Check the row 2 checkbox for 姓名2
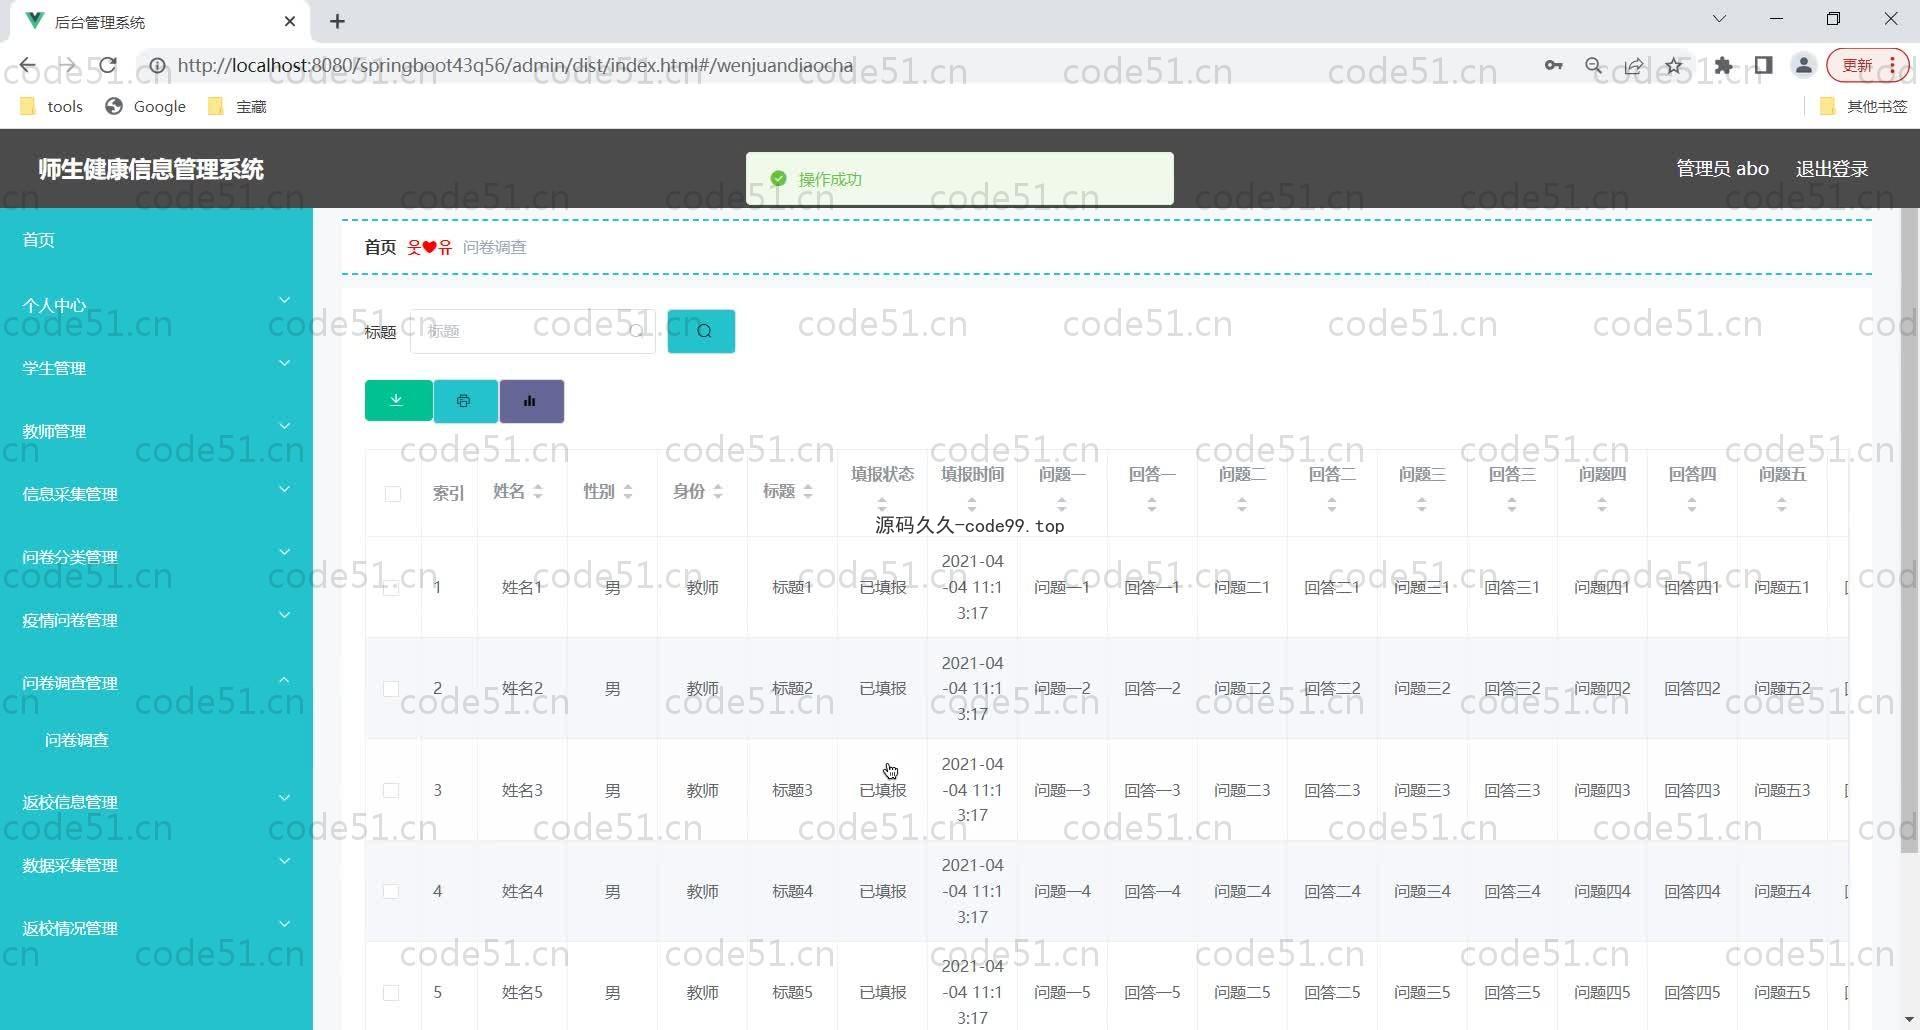 pyautogui.click(x=391, y=689)
